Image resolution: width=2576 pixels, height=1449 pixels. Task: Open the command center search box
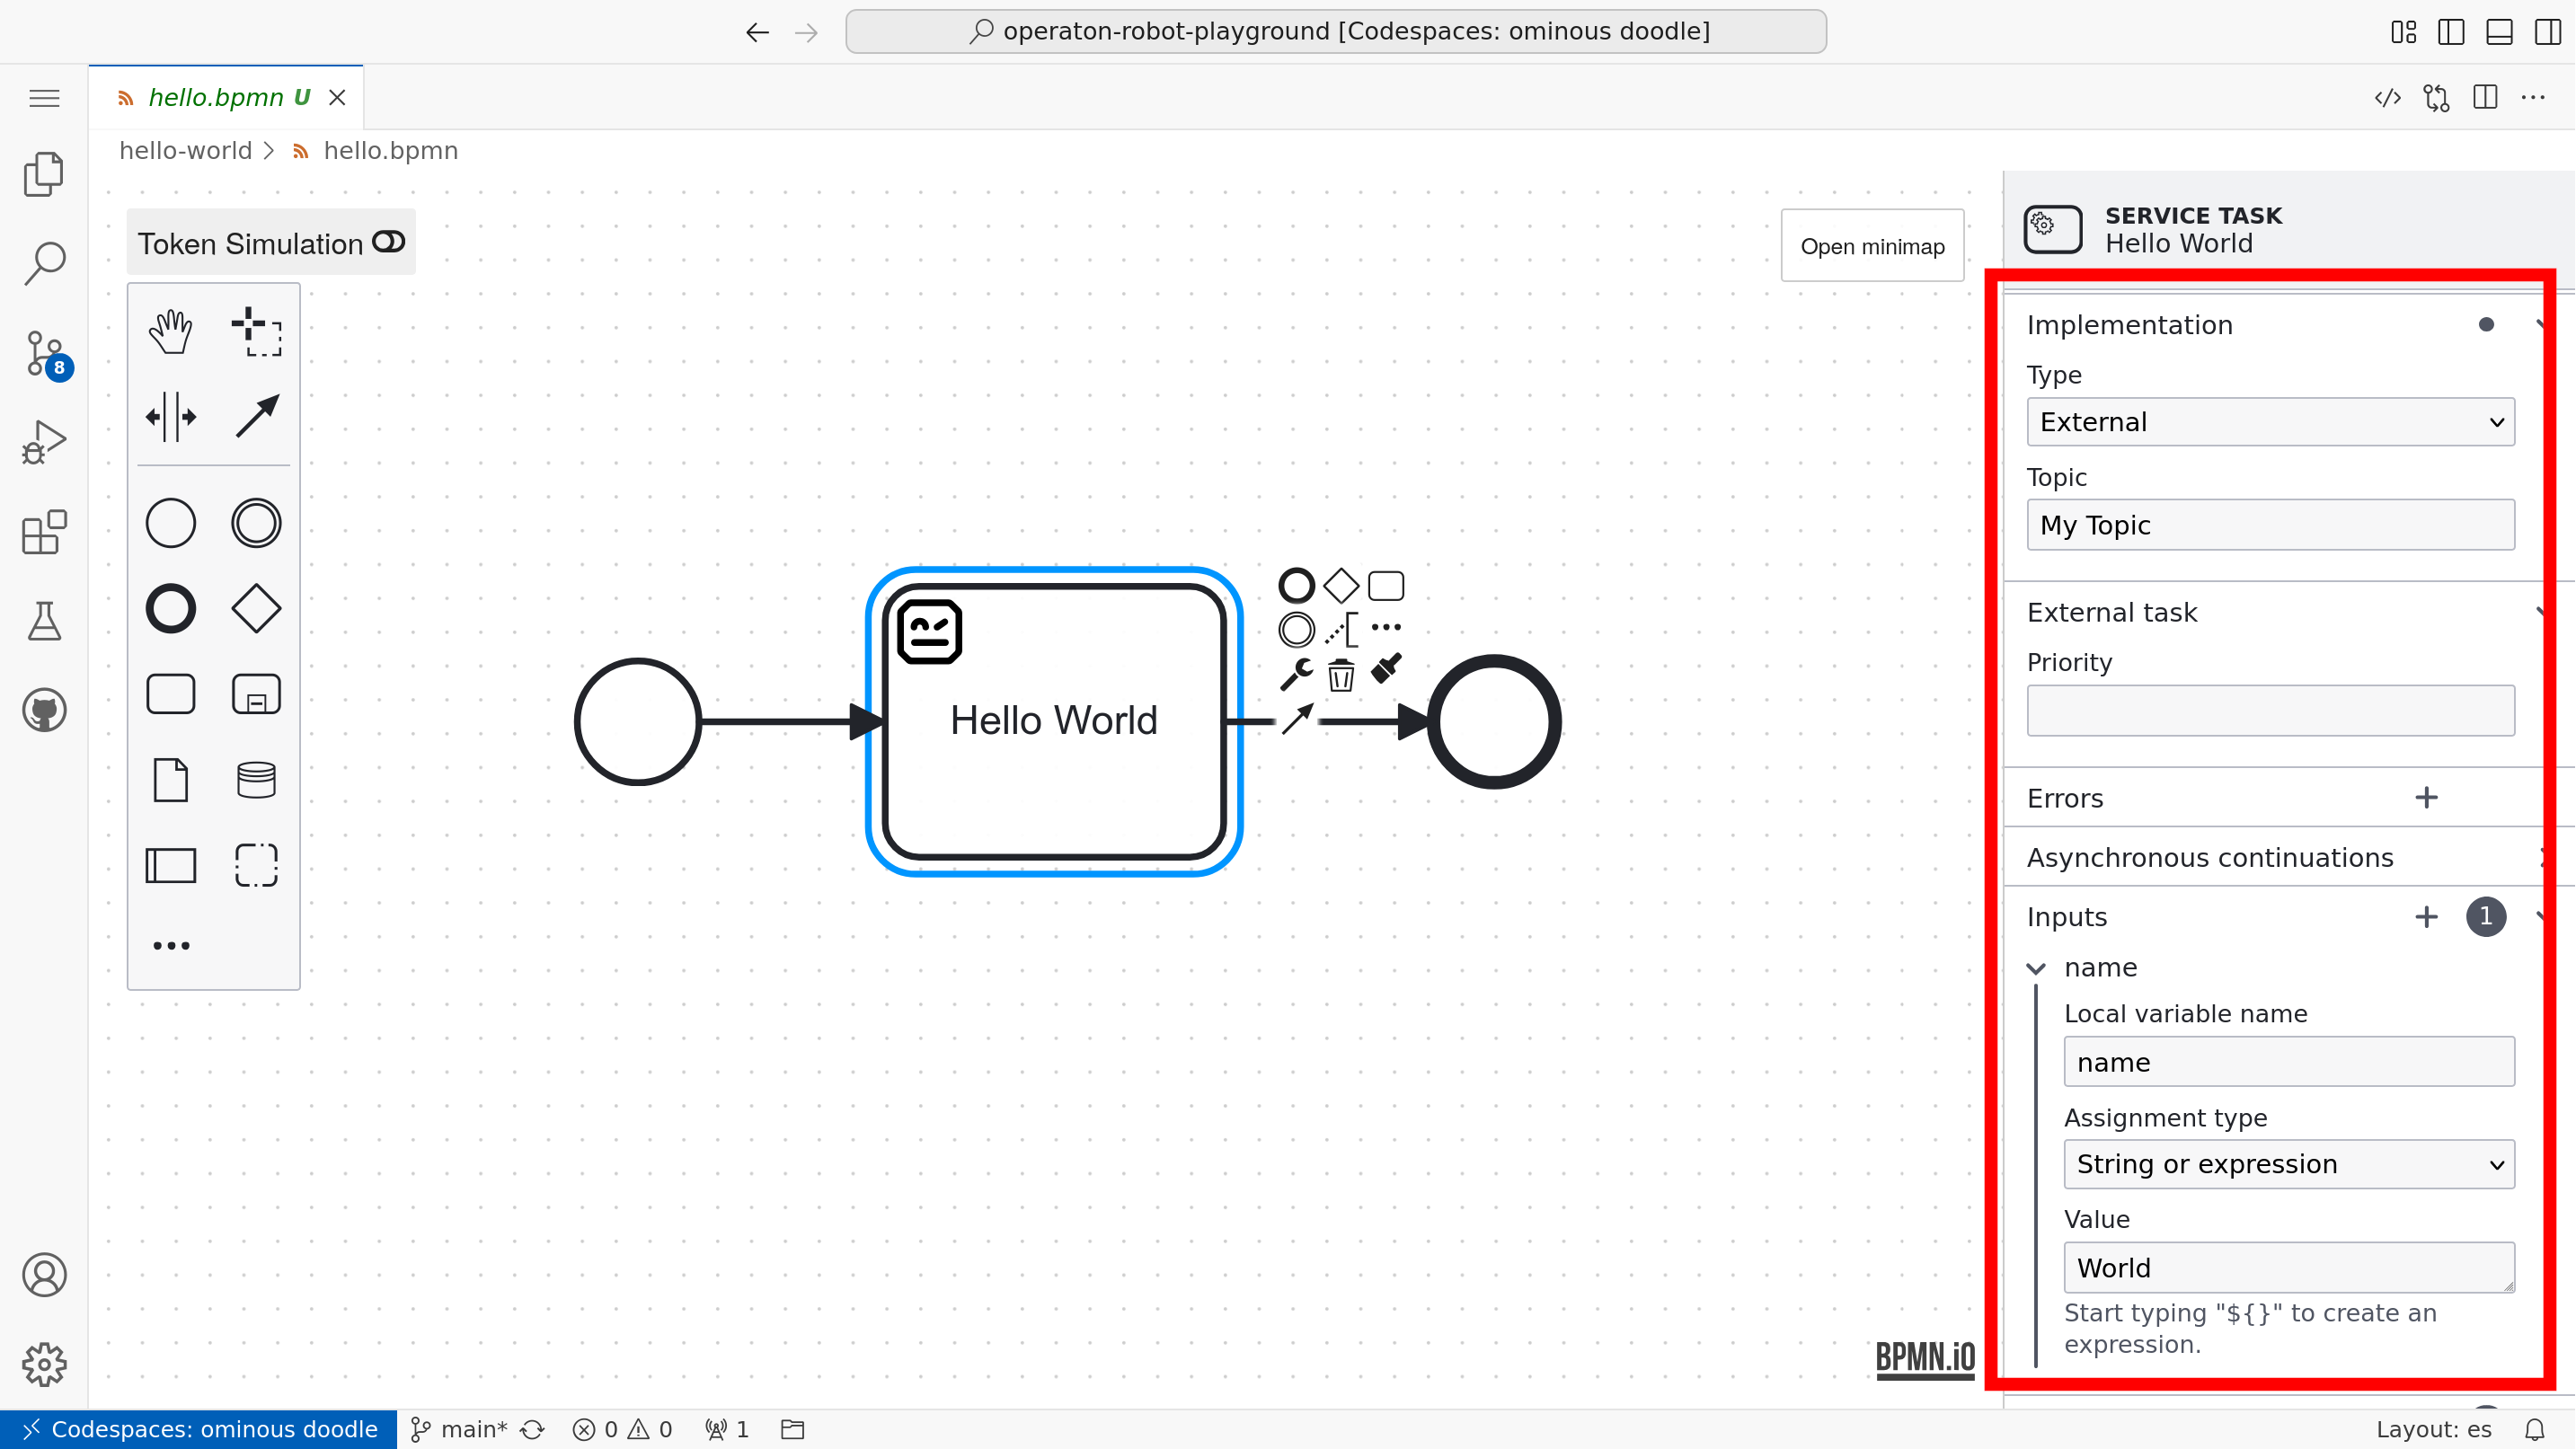point(1336,31)
